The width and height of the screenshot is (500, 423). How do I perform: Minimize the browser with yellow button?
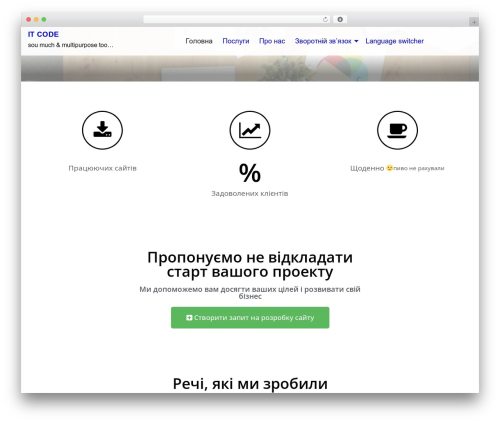pos(36,20)
